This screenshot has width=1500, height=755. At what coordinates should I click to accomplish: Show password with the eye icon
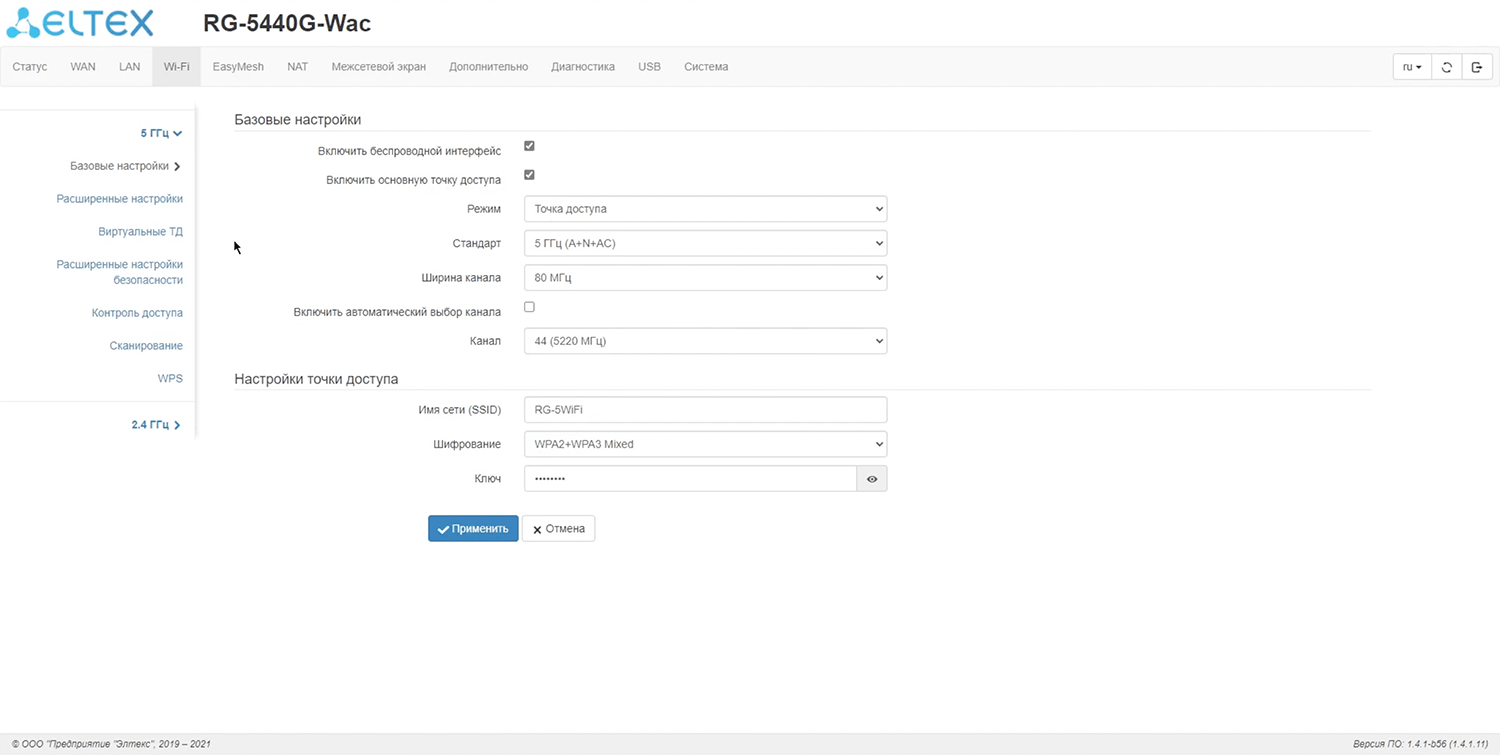pyautogui.click(x=871, y=479)
